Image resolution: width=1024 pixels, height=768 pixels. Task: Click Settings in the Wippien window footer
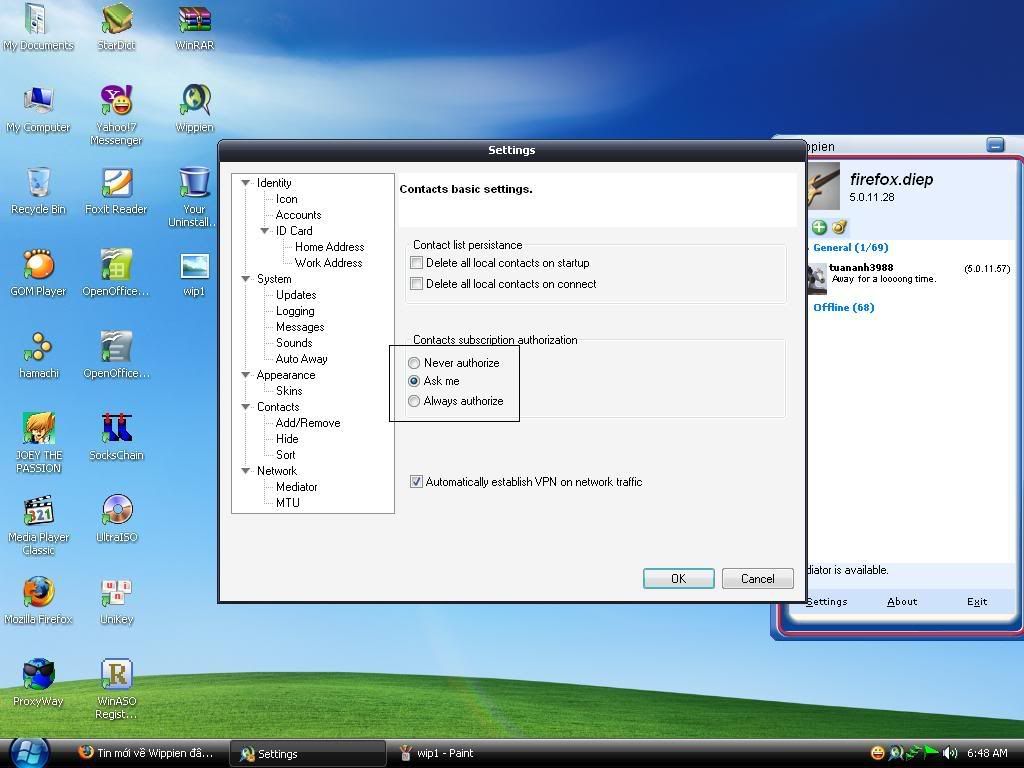tap(827, 601)
